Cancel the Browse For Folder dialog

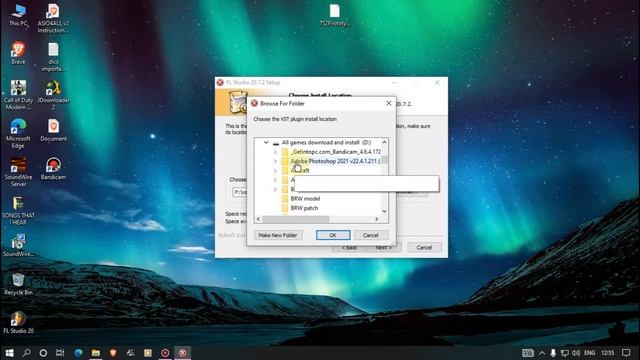(x=371, y=235)
